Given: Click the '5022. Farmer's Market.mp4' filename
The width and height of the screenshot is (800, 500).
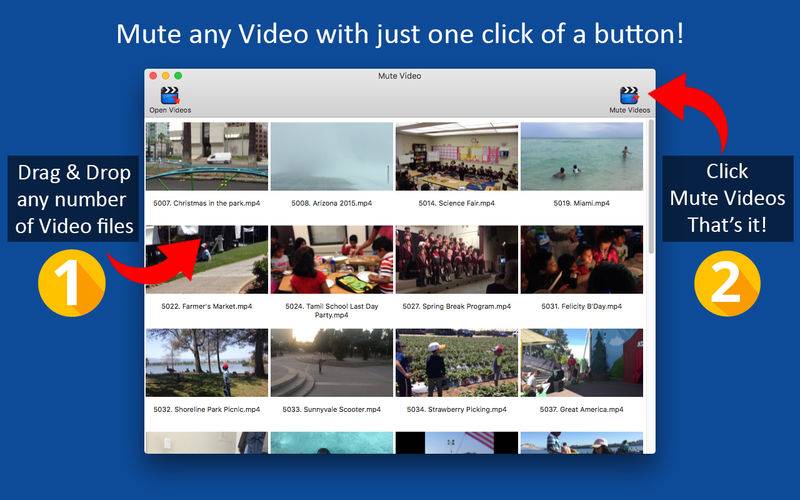Looking at the screenshot, I should click(207, 306).
